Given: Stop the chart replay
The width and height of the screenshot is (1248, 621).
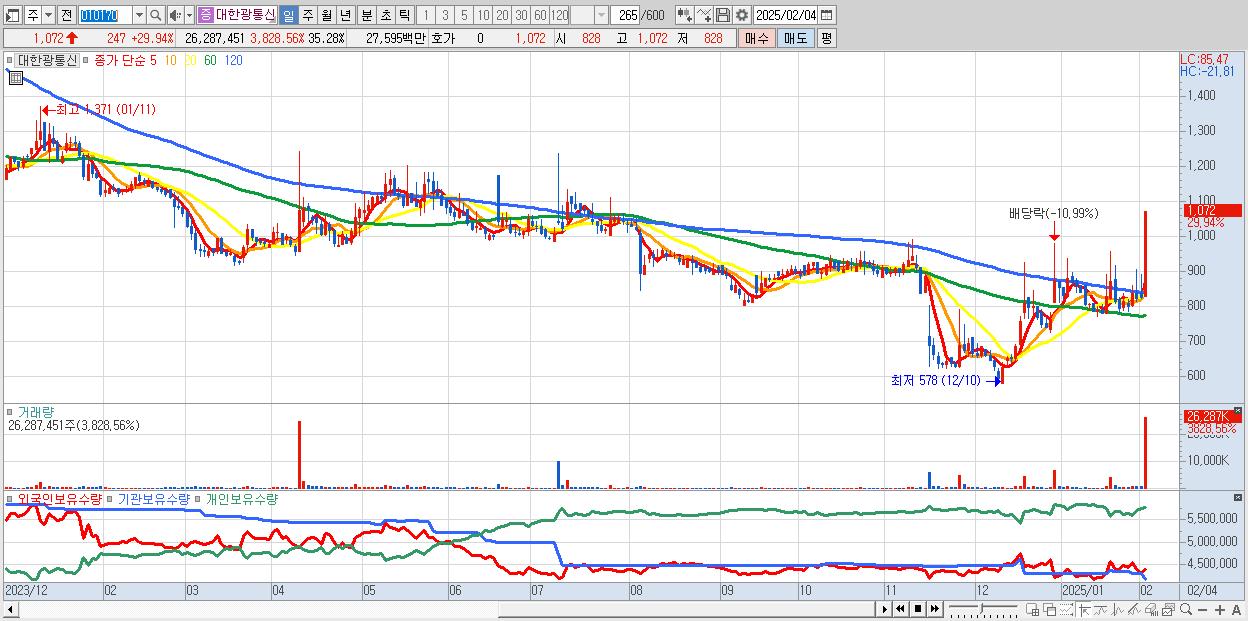Looking at the screenshot, I should (x=918, y=609).
